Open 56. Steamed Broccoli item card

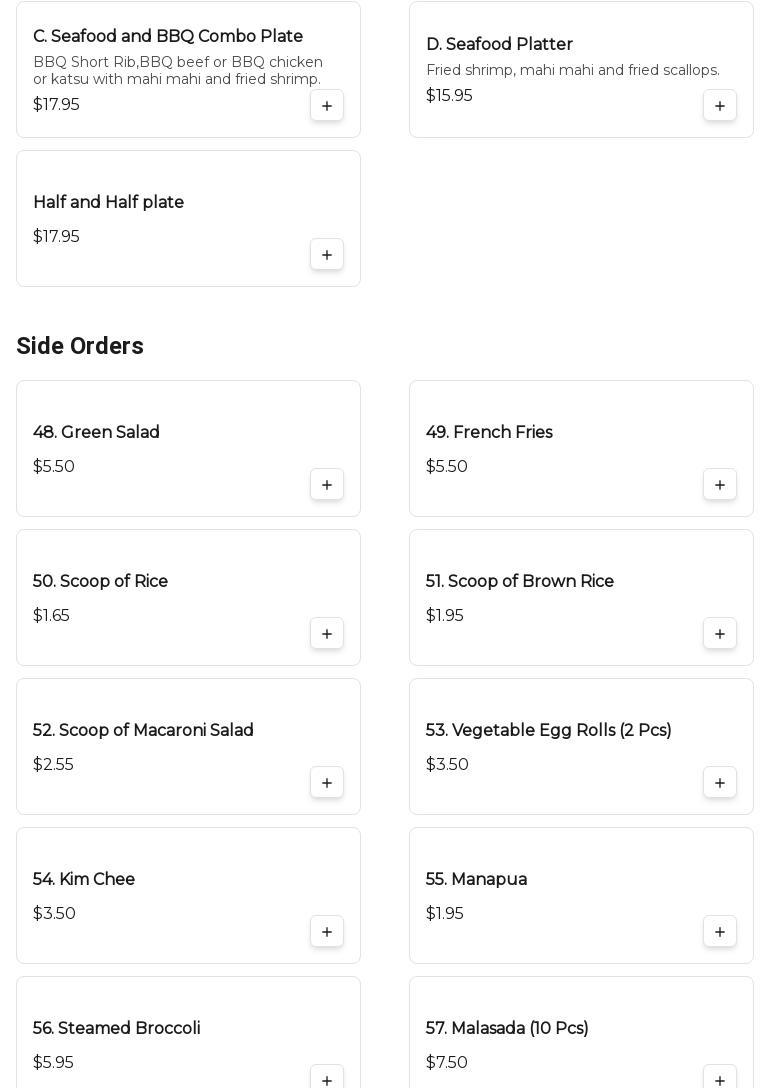pyautogui.click(x=117, y=1029)
